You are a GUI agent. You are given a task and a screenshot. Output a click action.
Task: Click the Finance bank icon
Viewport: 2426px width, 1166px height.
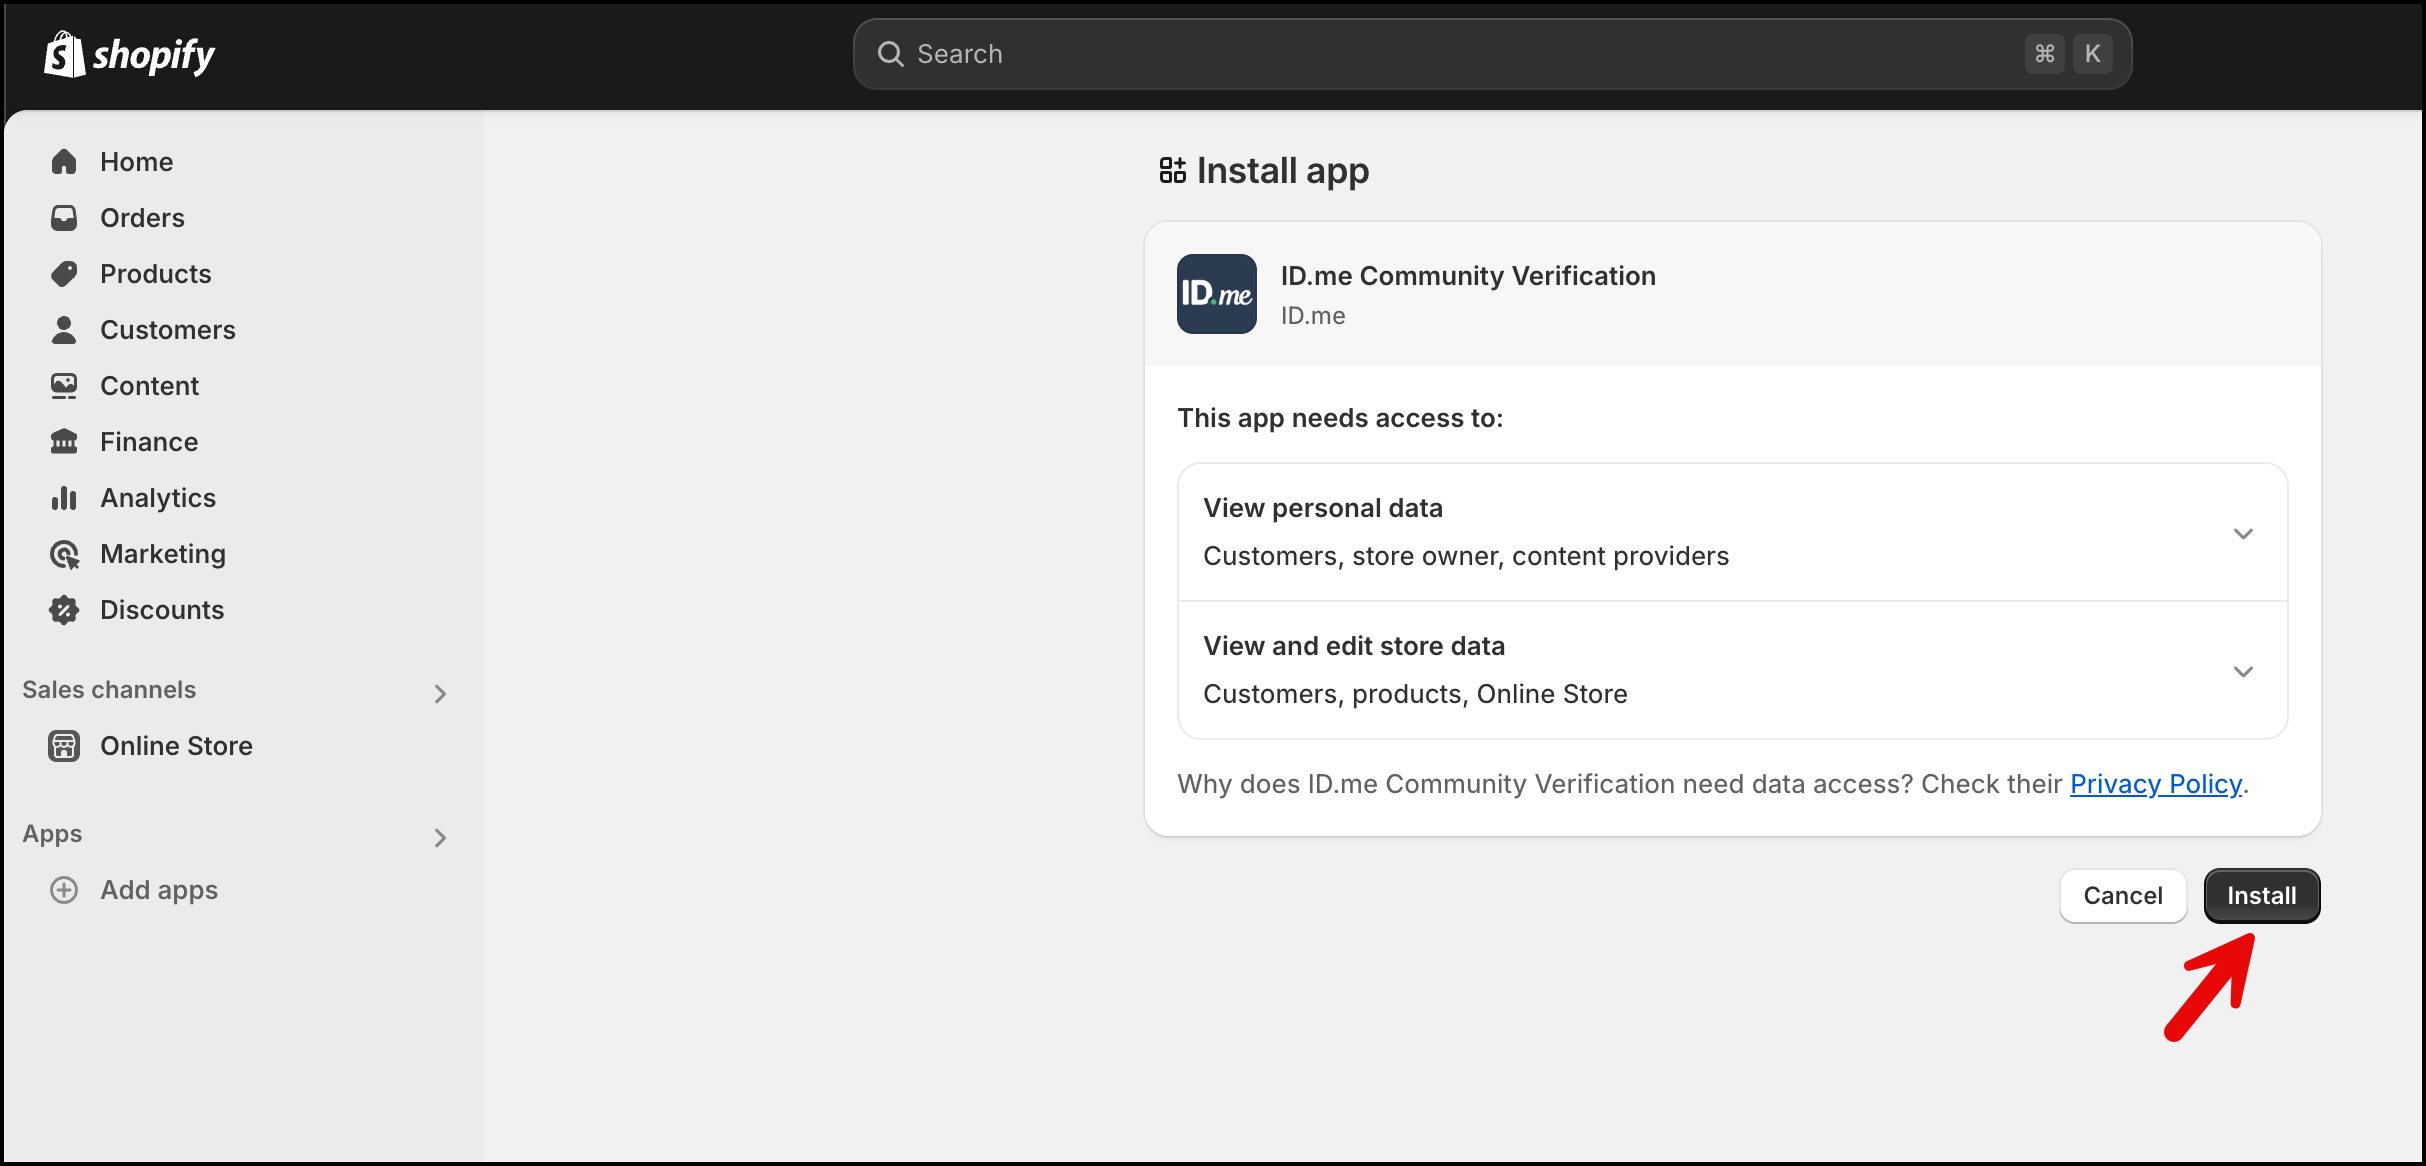click(x=64, y=442)
